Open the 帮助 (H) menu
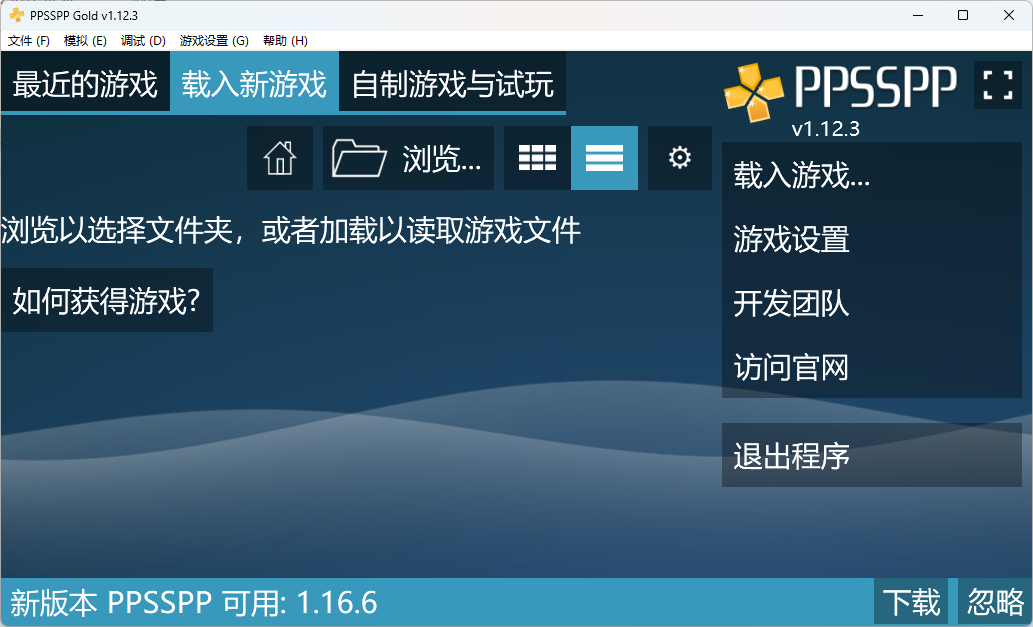Image resolution: width=1033 pixels, height=627 pixels. [x=285, y=41]
